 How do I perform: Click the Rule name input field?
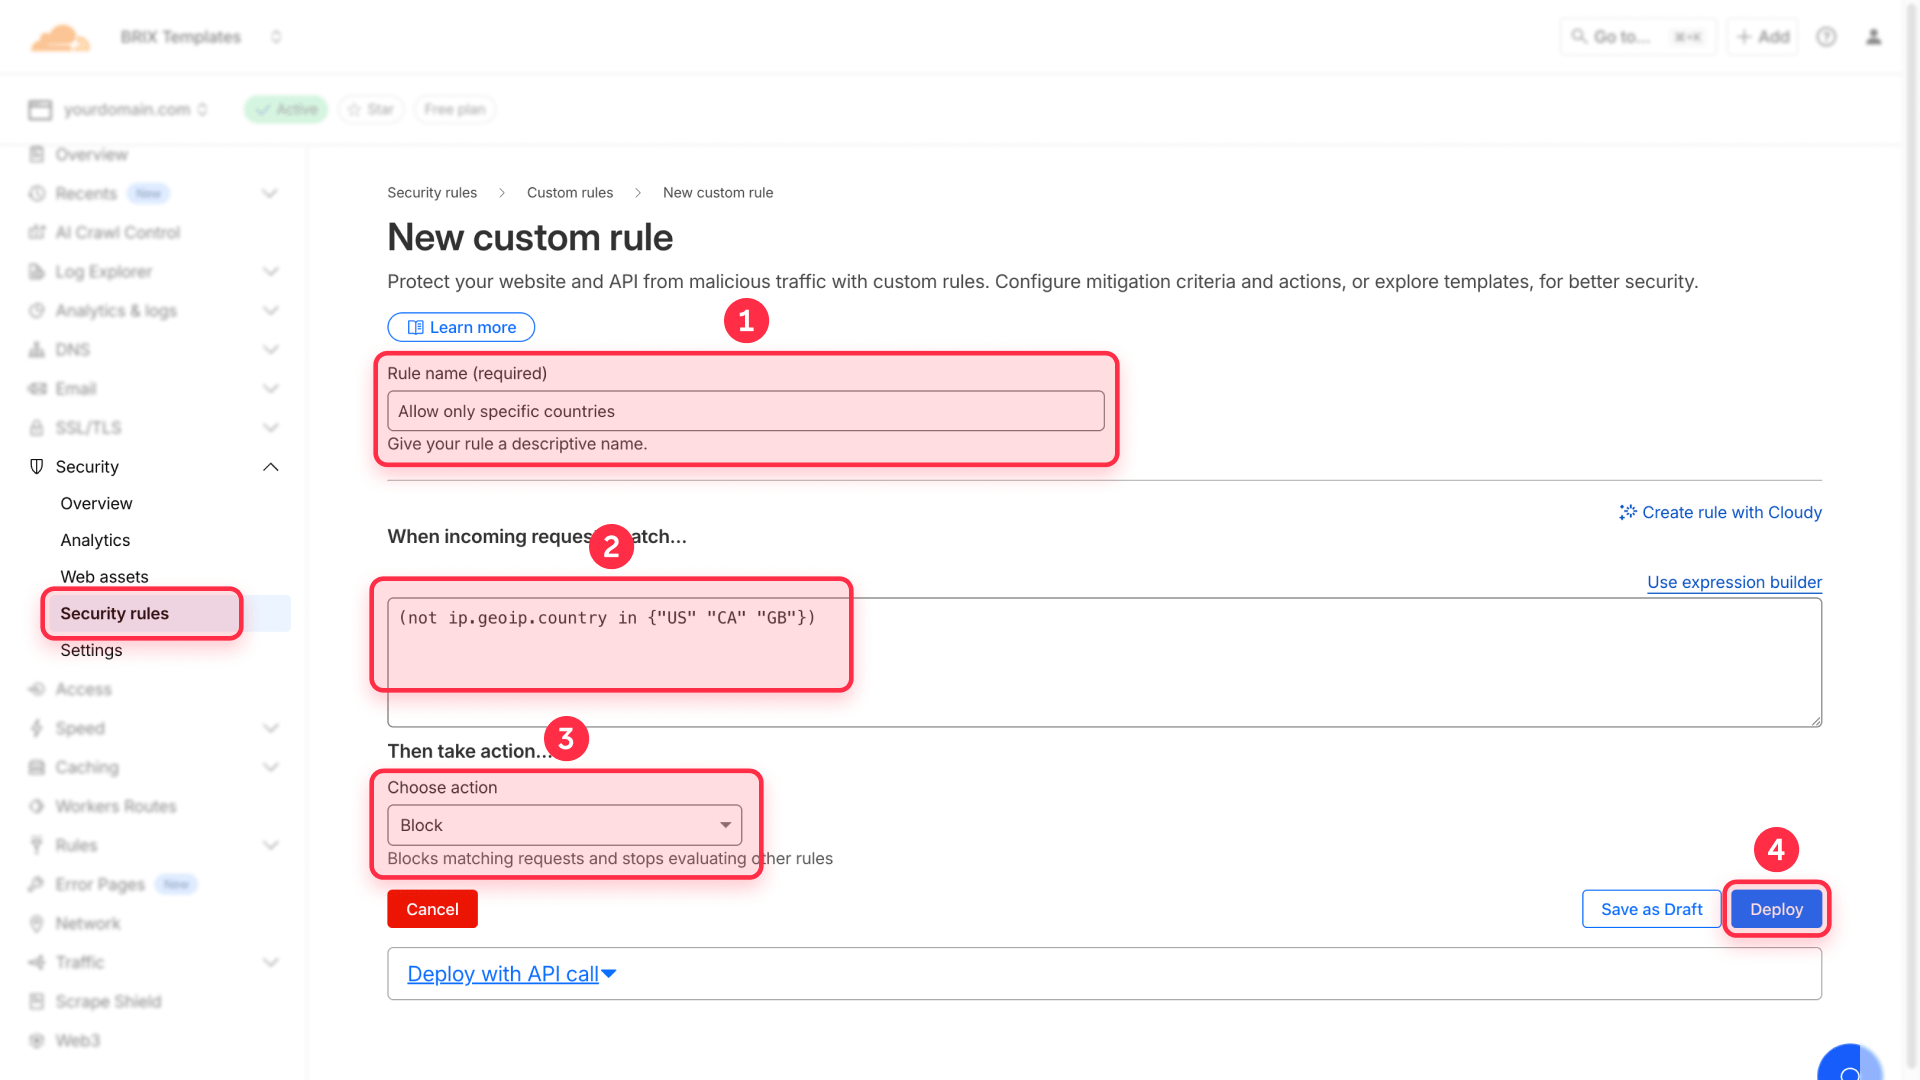[x=745, y=410]
